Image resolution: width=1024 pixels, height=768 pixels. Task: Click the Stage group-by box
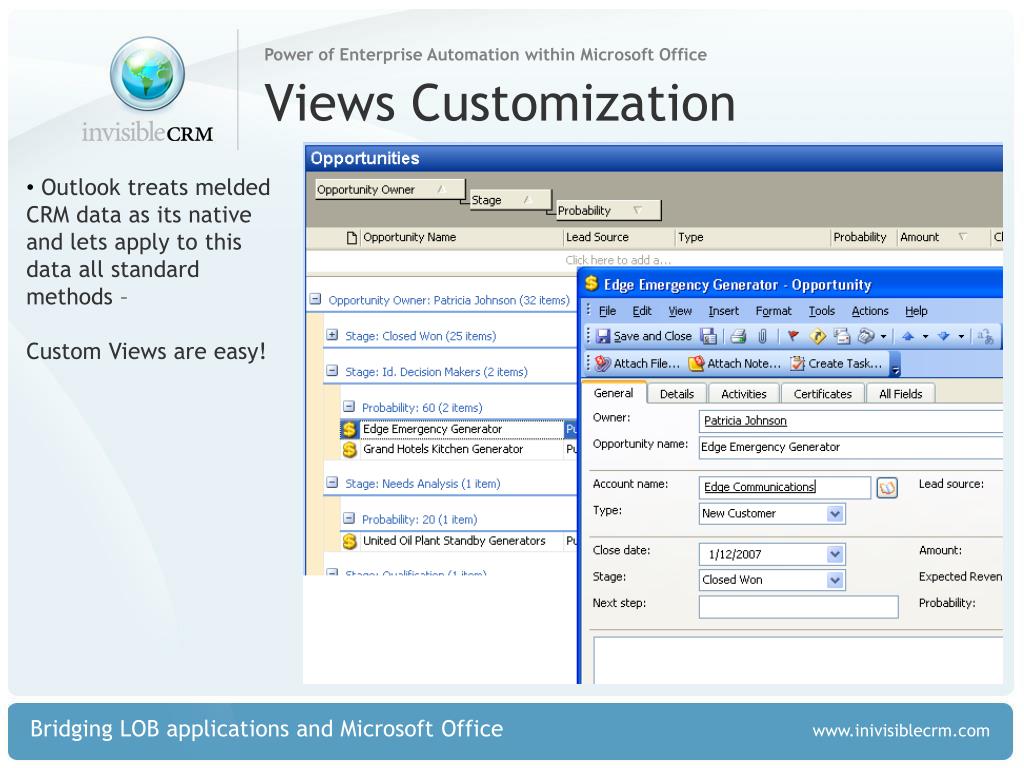click(510, 200)
